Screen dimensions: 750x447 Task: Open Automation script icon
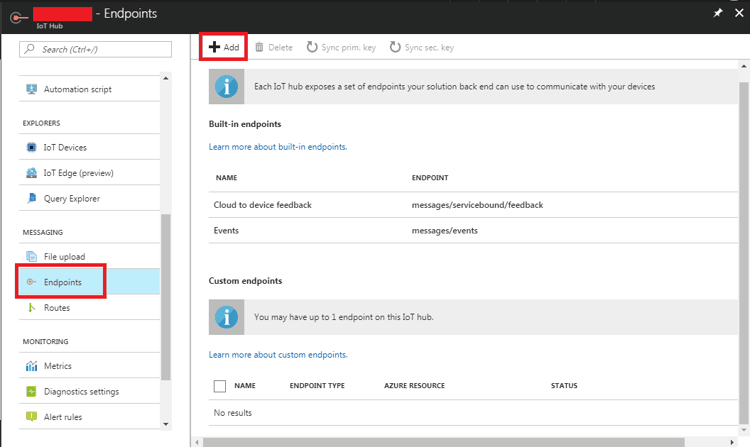[x=32, y=89]
